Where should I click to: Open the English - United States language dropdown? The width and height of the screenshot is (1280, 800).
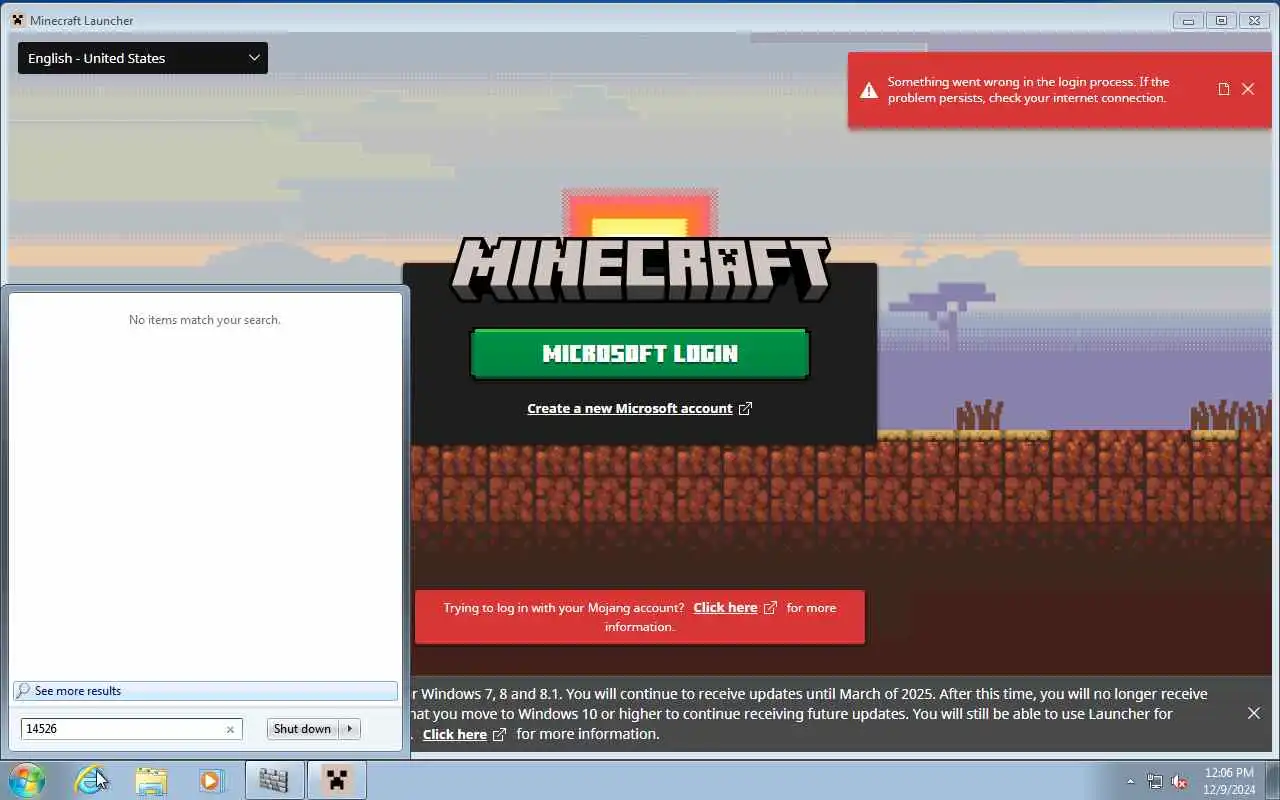(x=143, y=58)
